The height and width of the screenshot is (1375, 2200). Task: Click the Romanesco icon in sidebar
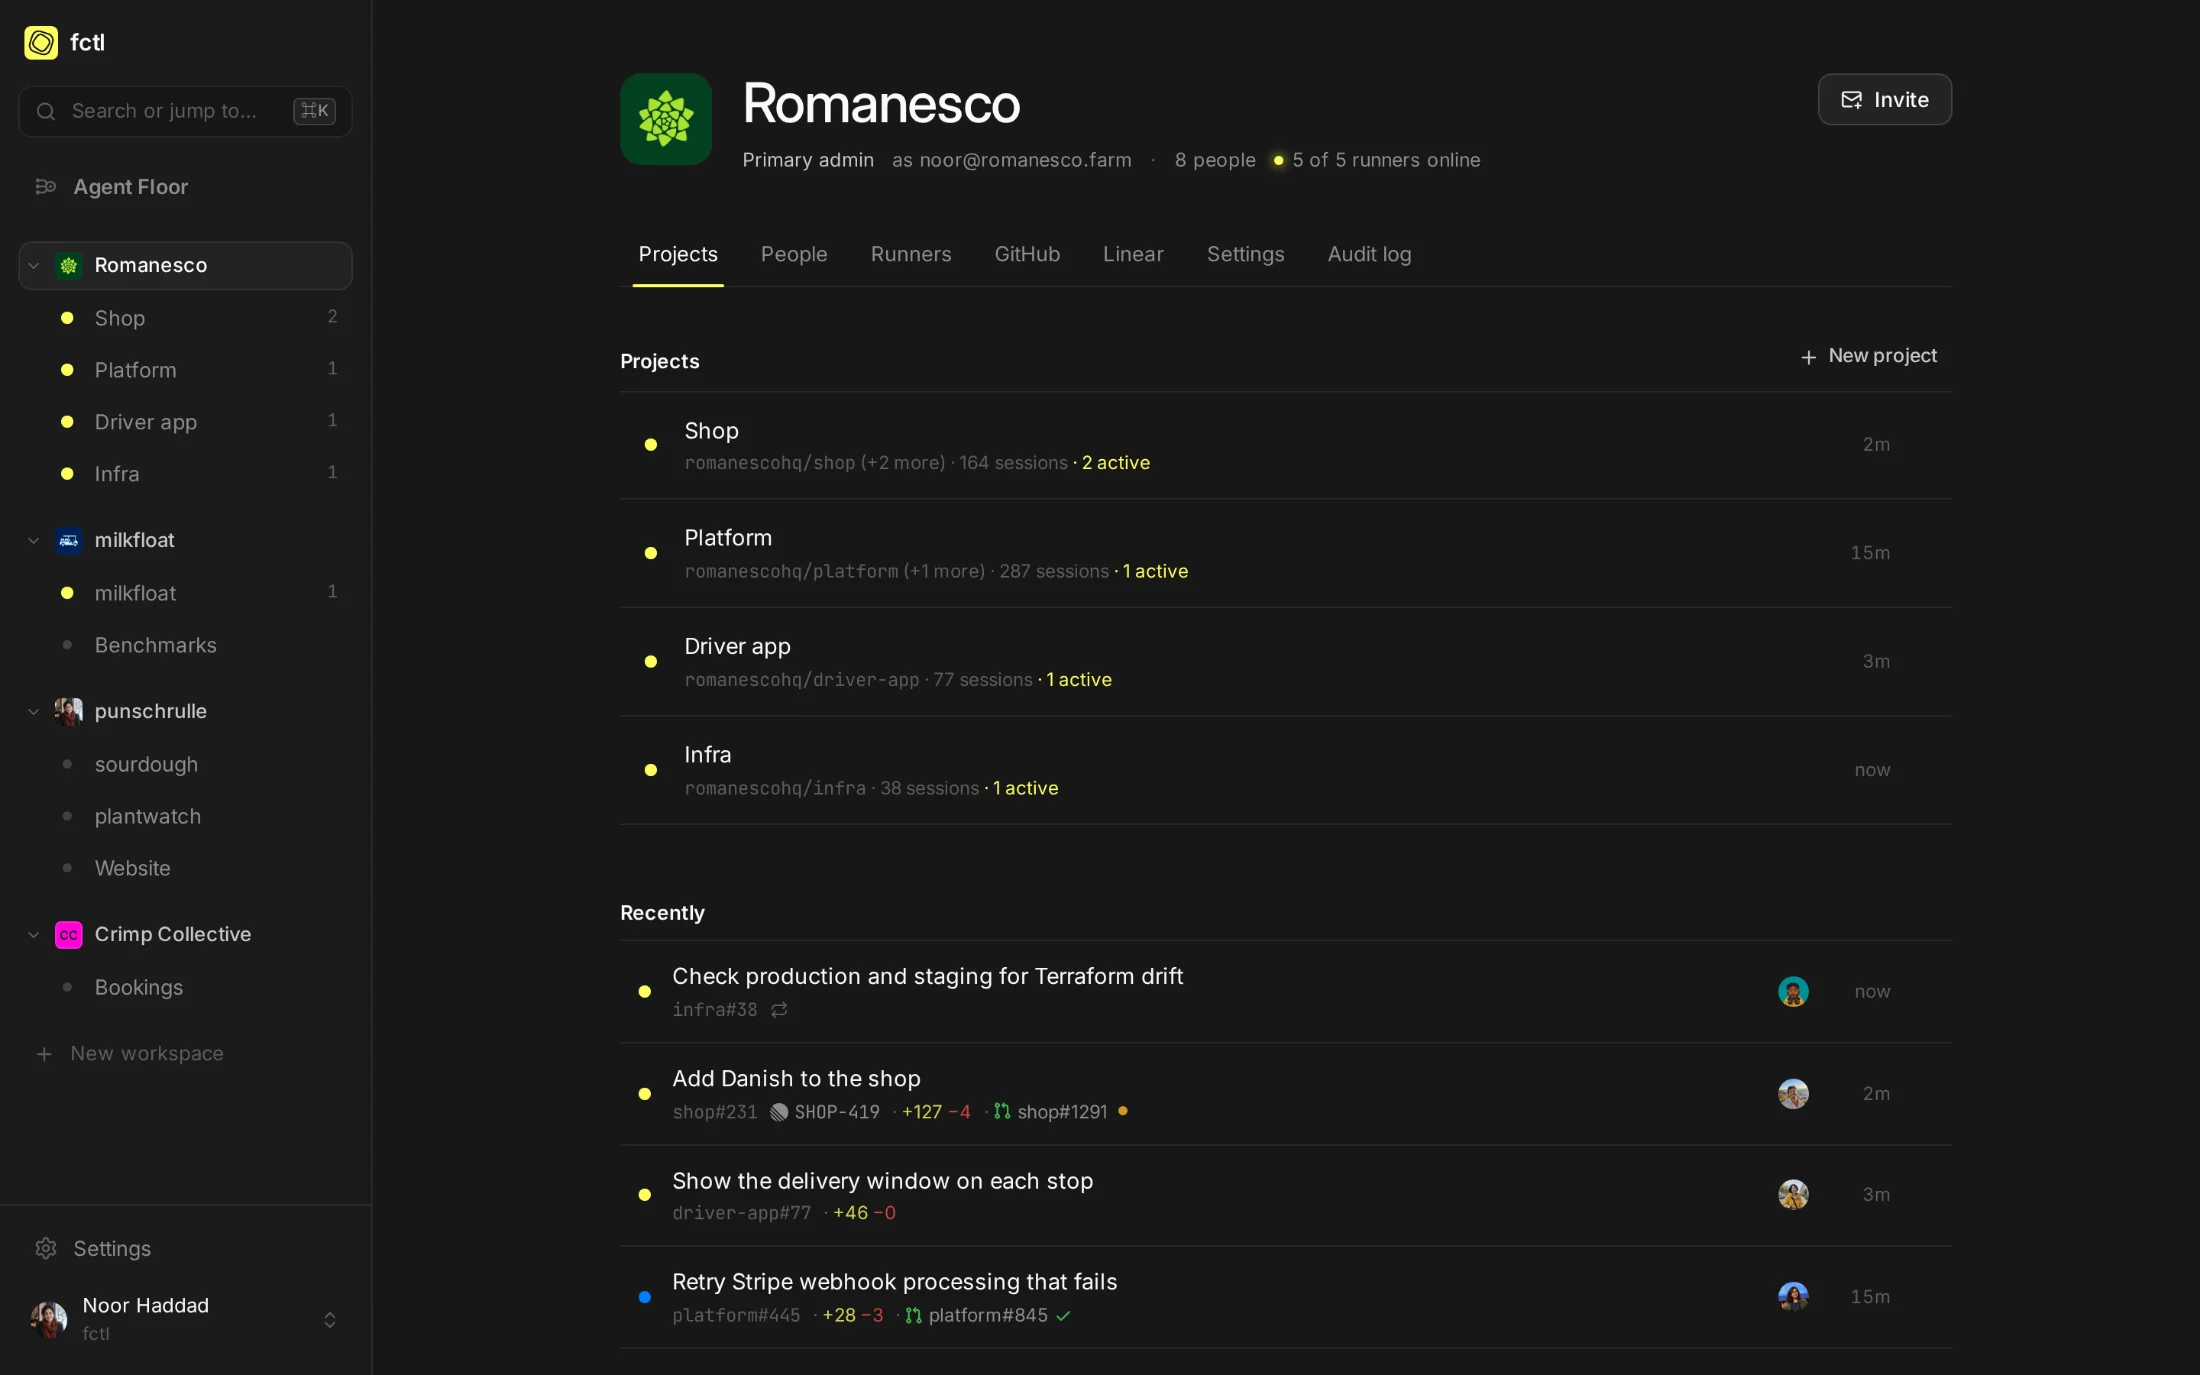[x=69, y=265]
